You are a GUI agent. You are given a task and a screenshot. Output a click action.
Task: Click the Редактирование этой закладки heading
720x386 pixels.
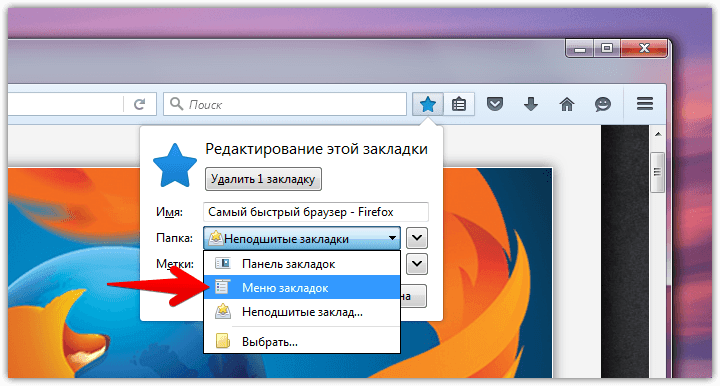316,149
